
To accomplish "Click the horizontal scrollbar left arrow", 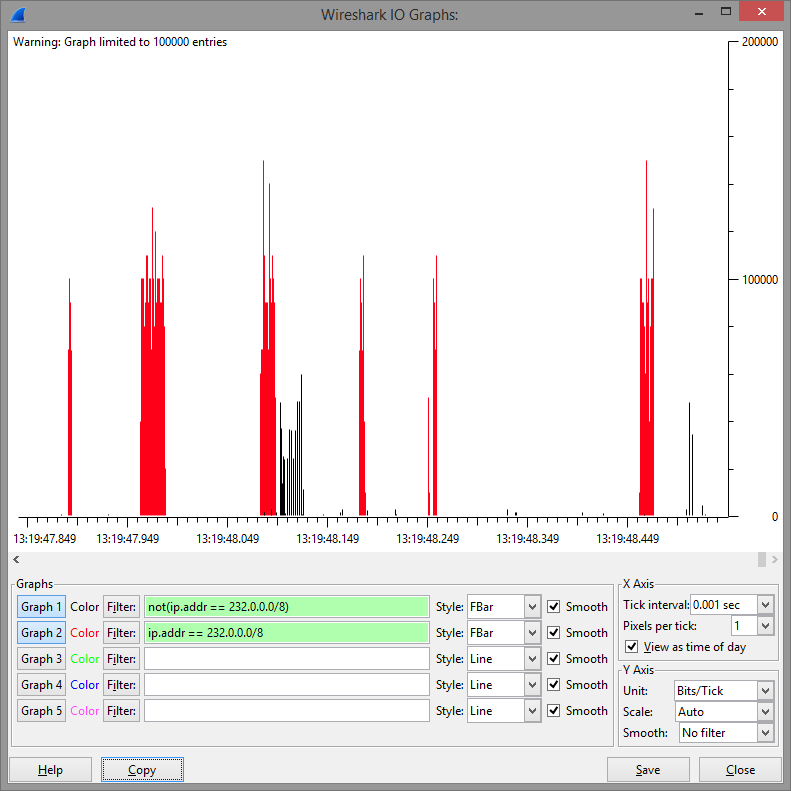I will pos(16,559).
